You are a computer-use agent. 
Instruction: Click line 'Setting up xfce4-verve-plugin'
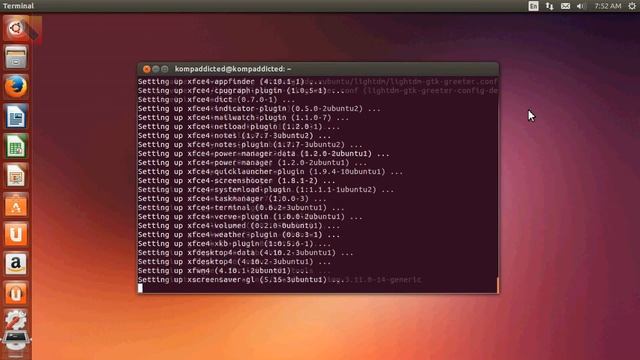pos(250,216)
